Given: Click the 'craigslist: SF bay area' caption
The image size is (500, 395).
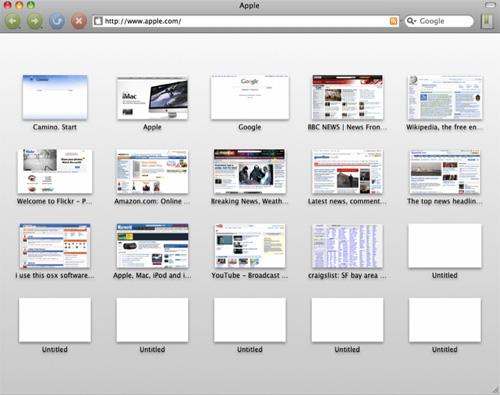Looking at the screenshot, I should click(x=347, y=275).
